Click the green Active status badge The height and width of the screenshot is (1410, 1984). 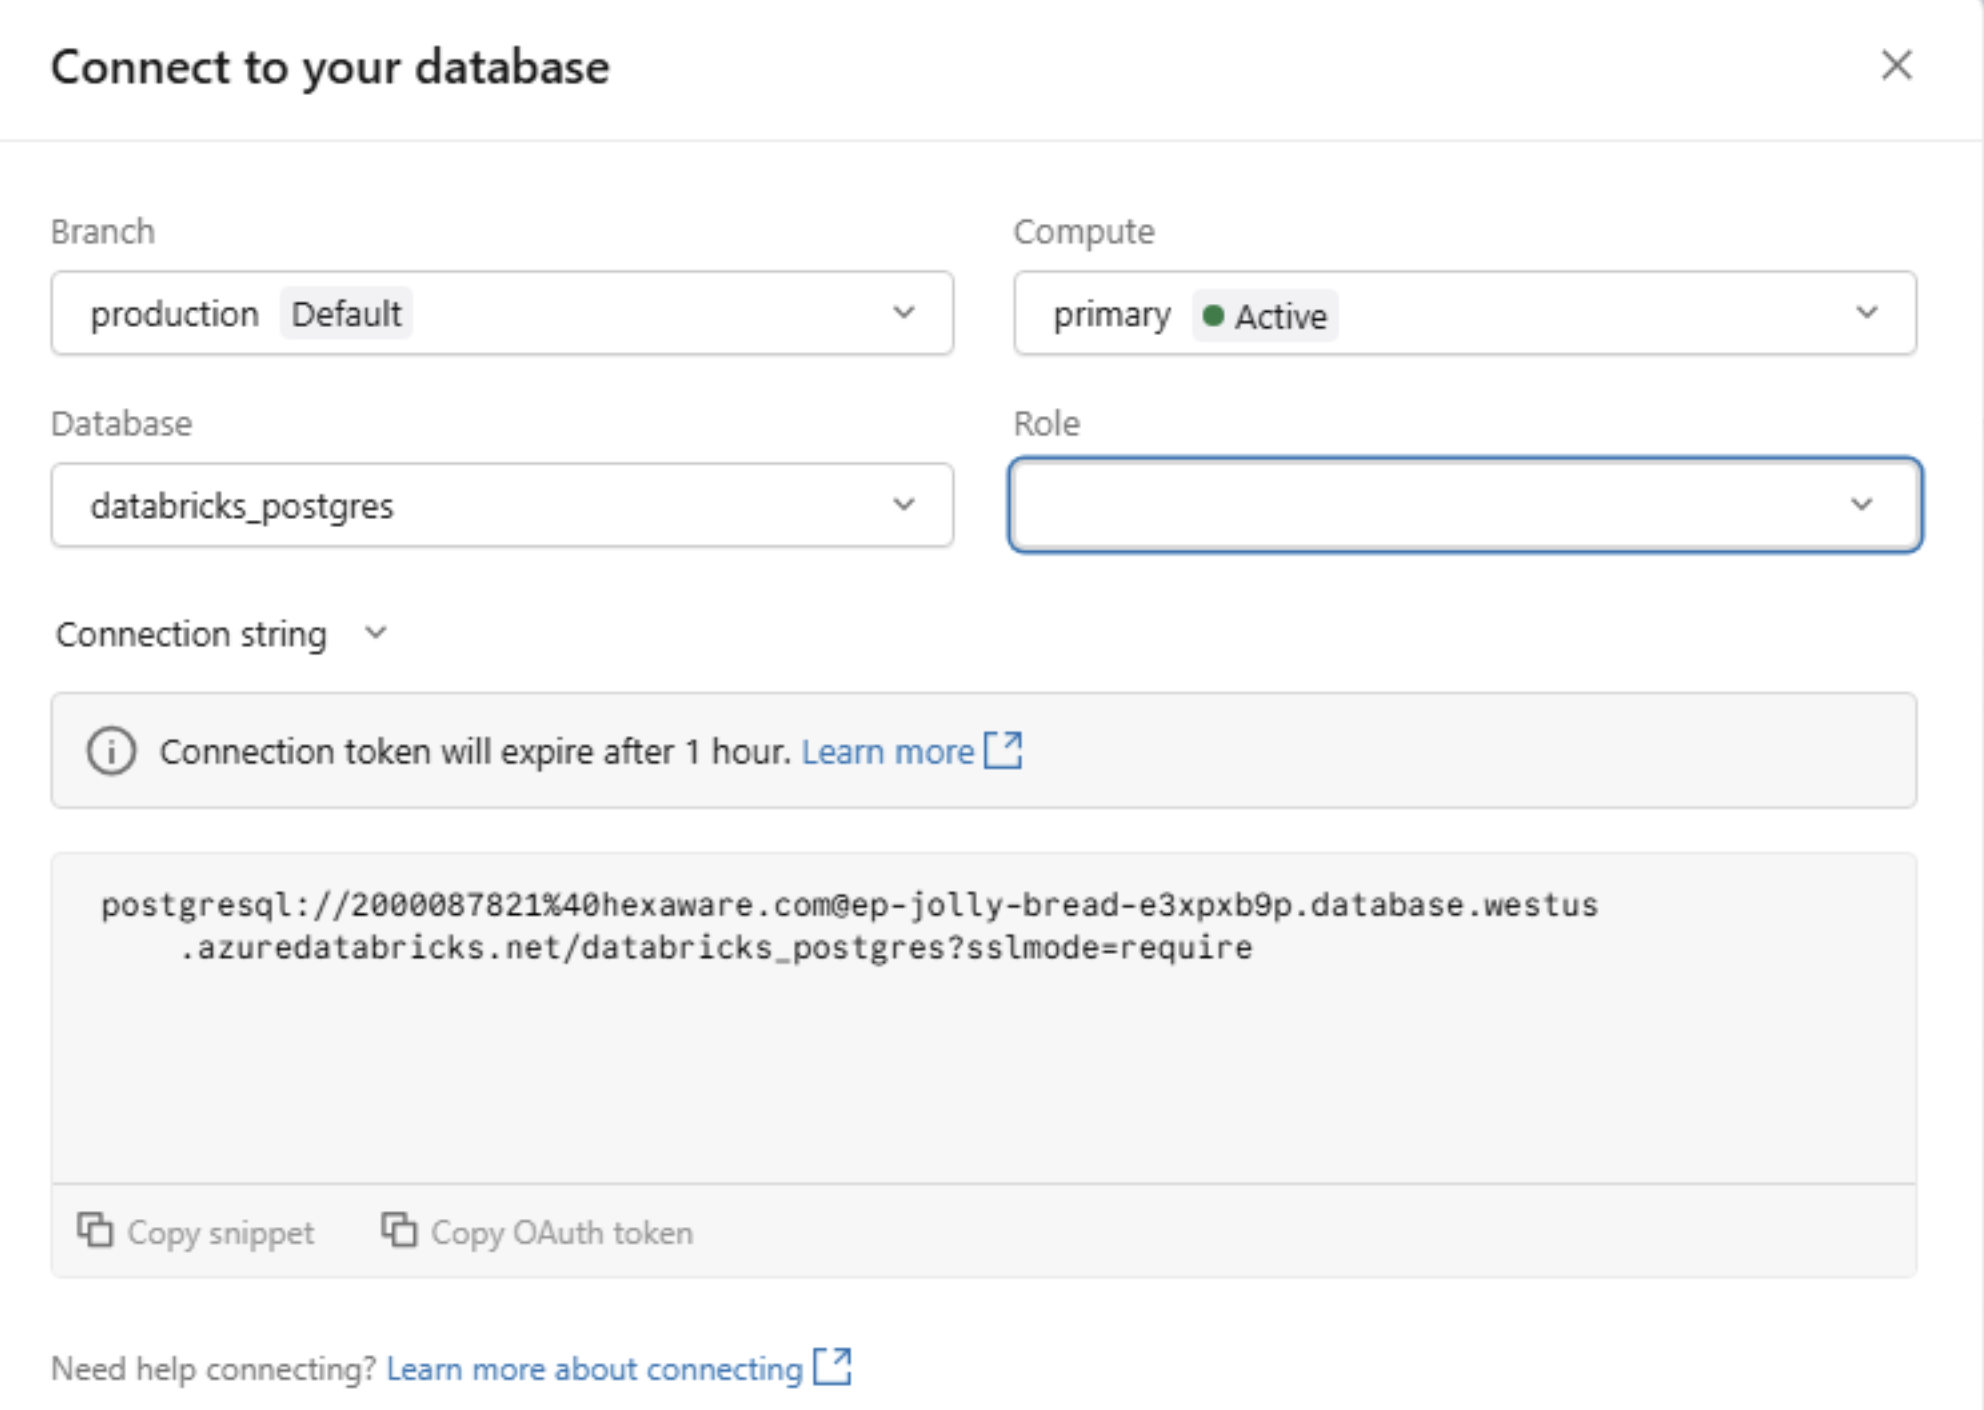[x=1265, y=316]
